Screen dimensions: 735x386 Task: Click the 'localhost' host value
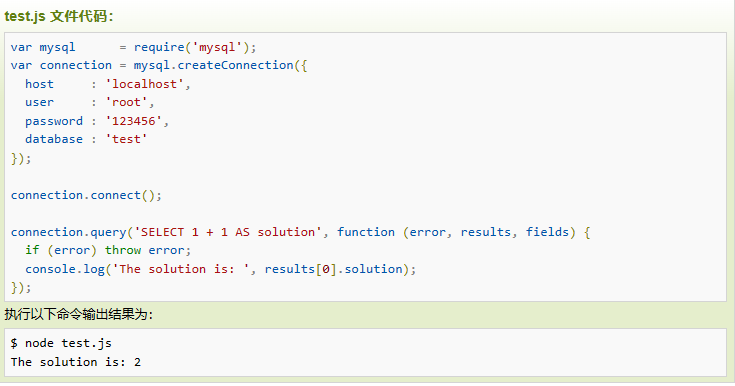(x=144, y=84)
